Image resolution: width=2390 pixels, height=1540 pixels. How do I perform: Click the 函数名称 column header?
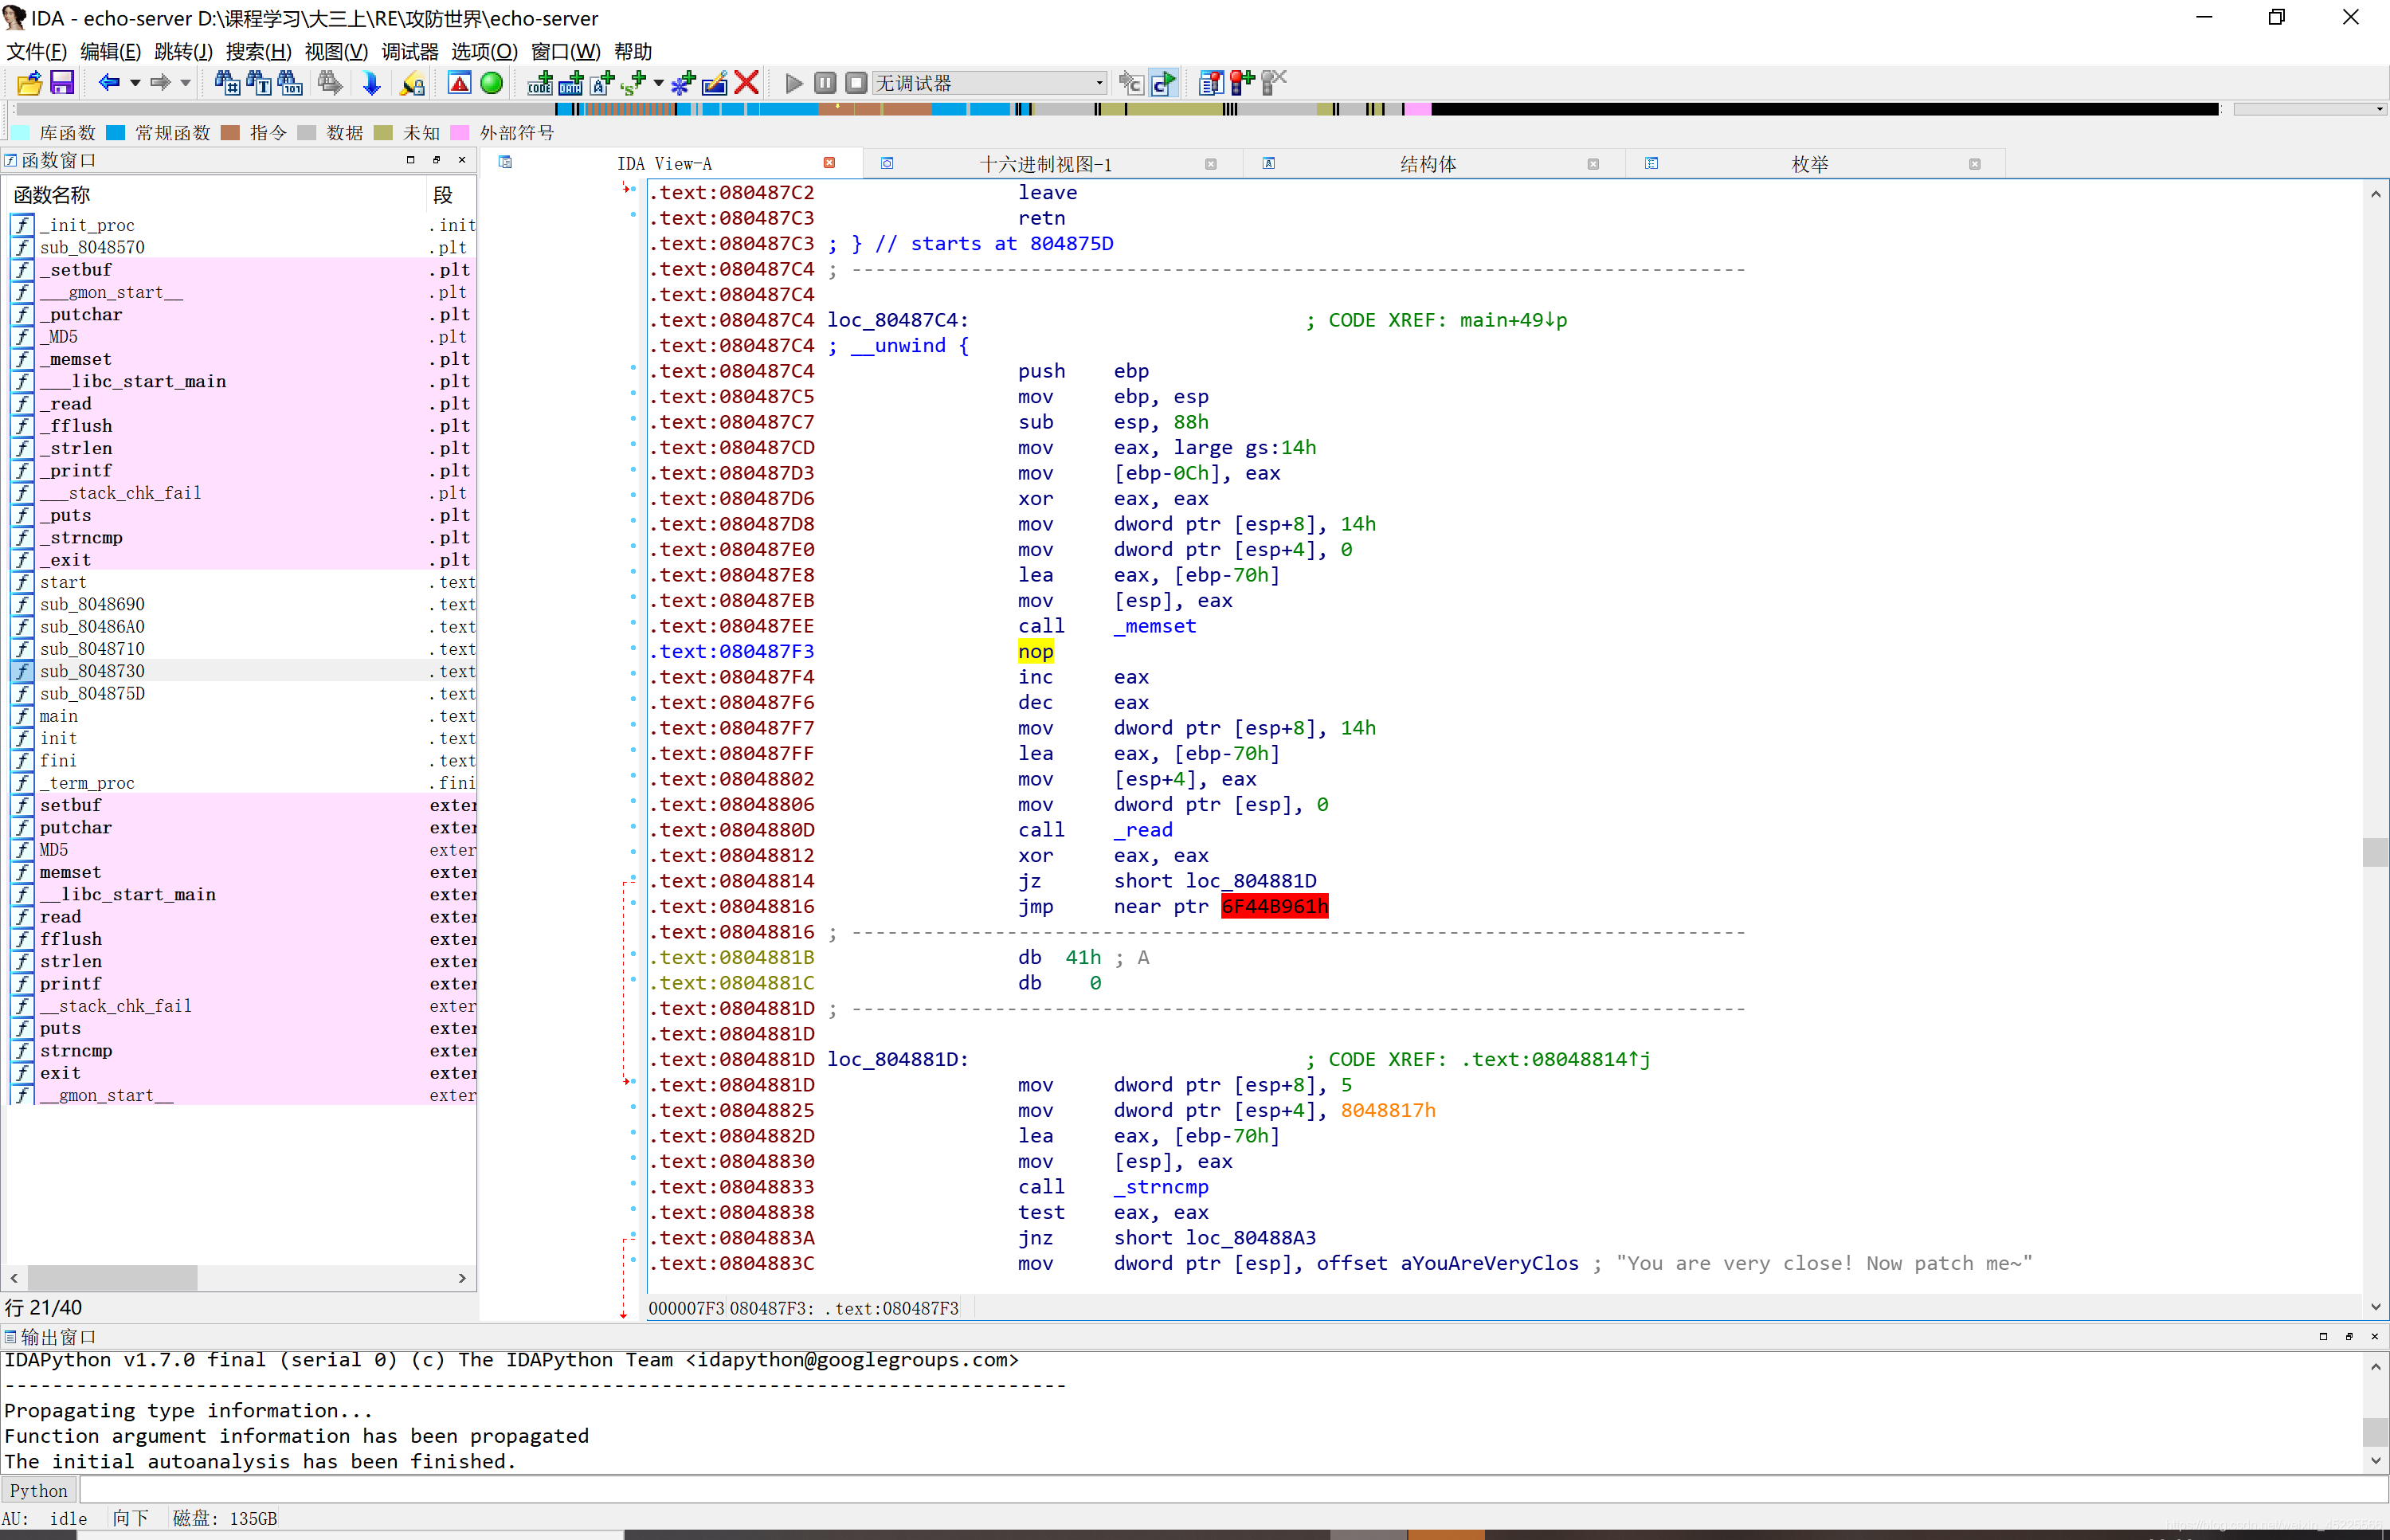coord(215,195)
